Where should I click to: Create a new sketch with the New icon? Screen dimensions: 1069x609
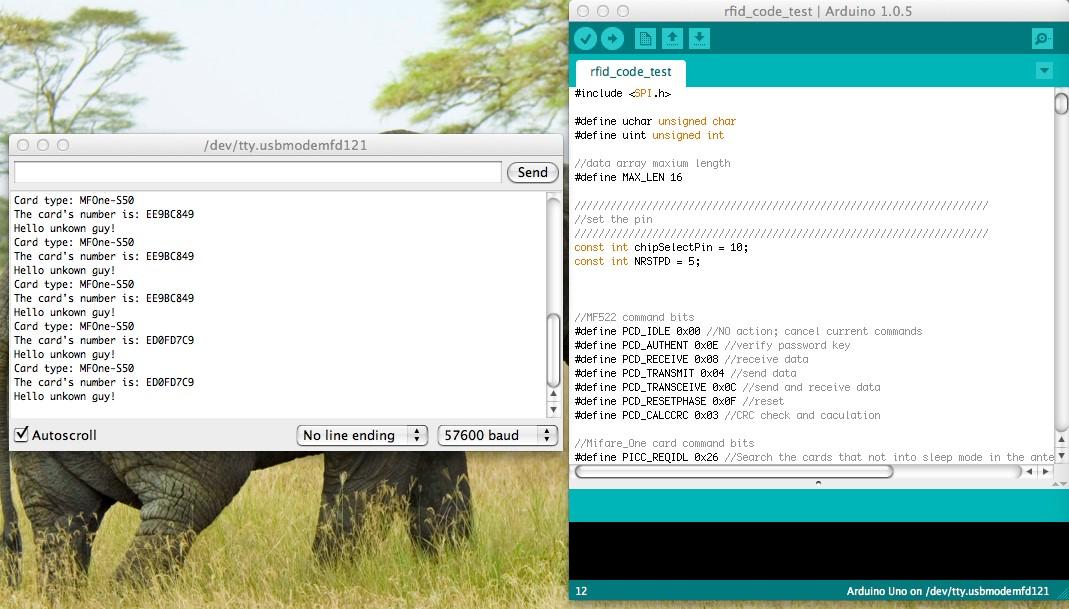point(645,39)
